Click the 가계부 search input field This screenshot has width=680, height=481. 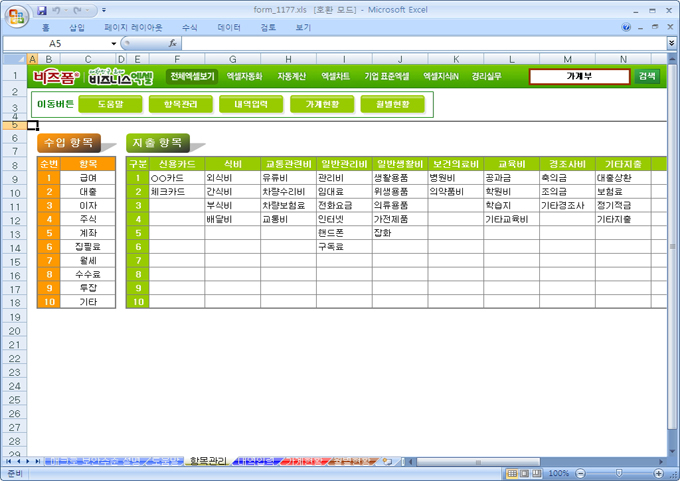click(579, 76)
